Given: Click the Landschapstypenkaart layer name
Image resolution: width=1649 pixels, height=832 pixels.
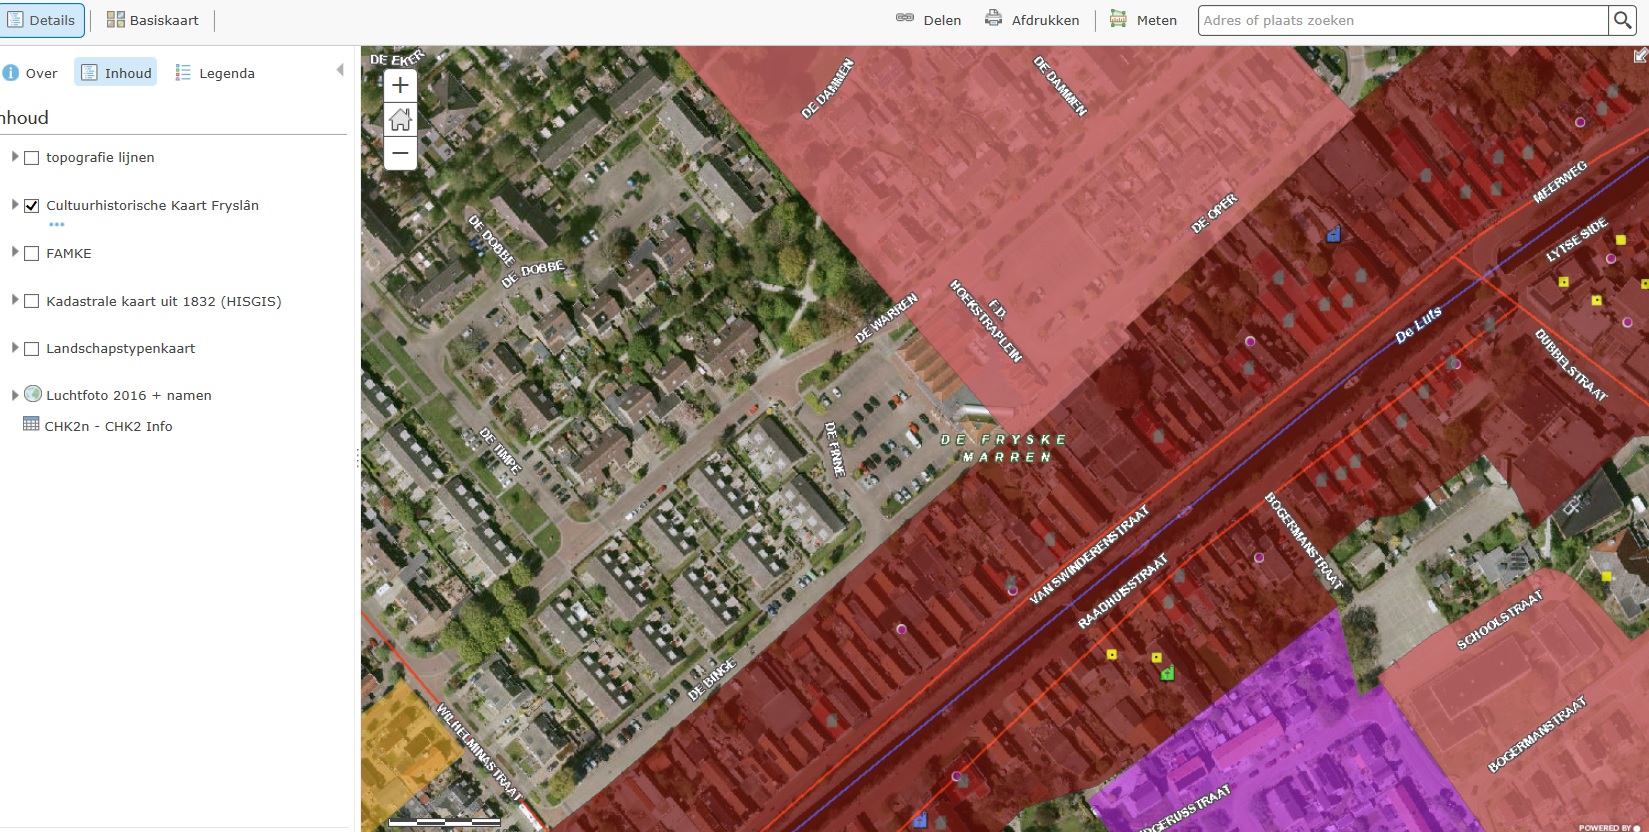Looking at the screenshot, I should click(x=120, y=349).
